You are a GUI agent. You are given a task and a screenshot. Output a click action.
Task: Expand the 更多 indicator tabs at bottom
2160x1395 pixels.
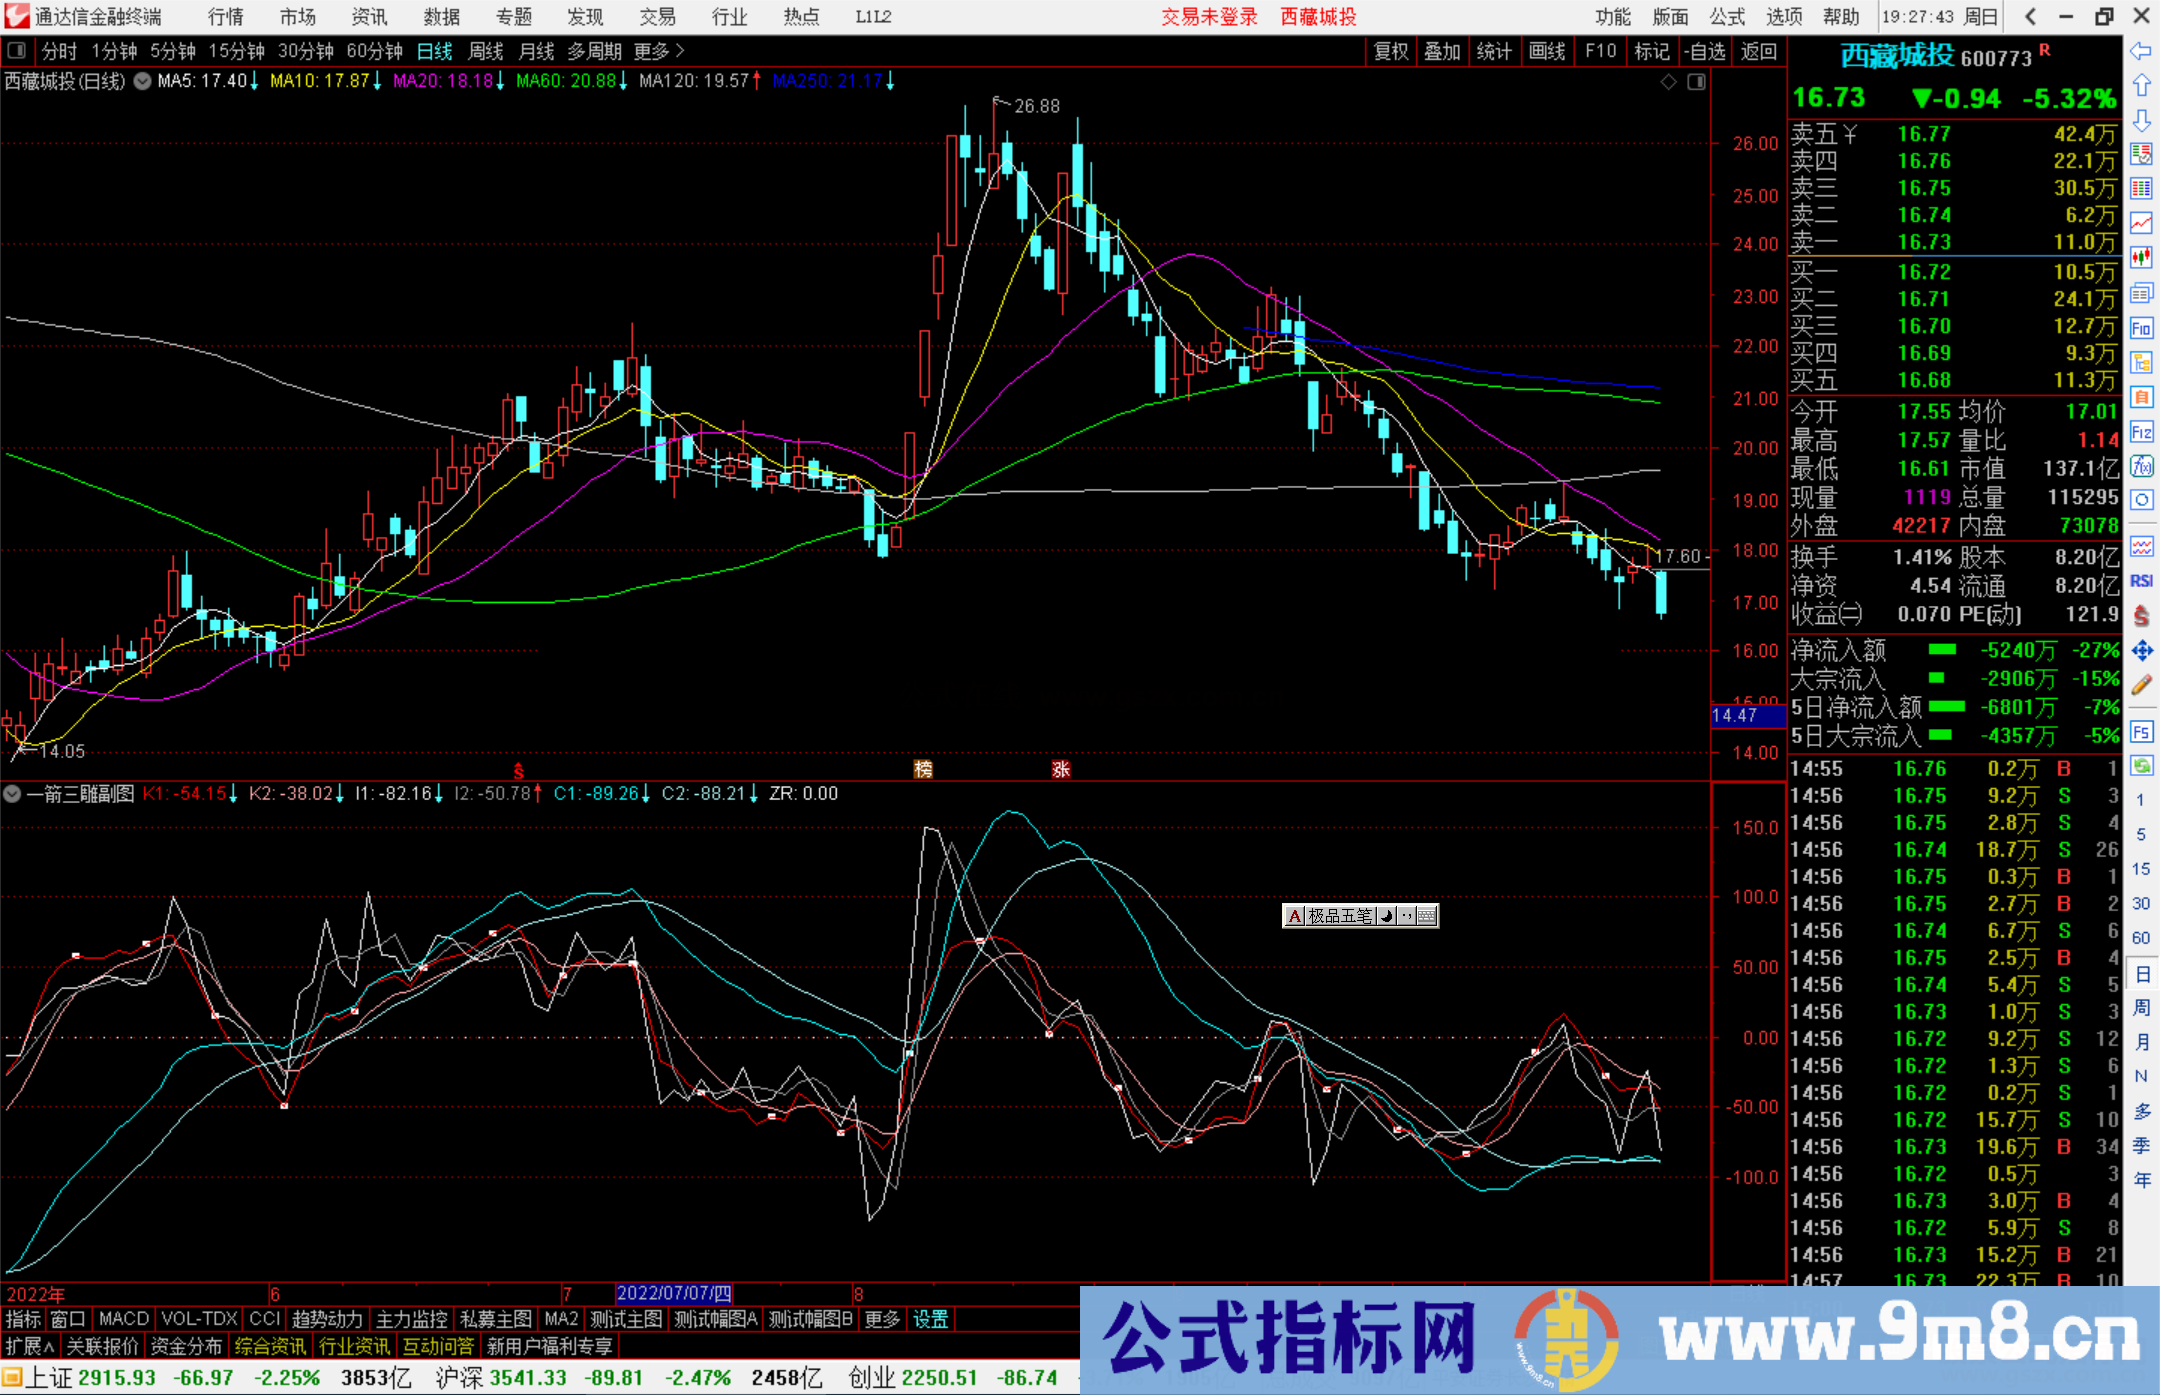coord(882,1319)
